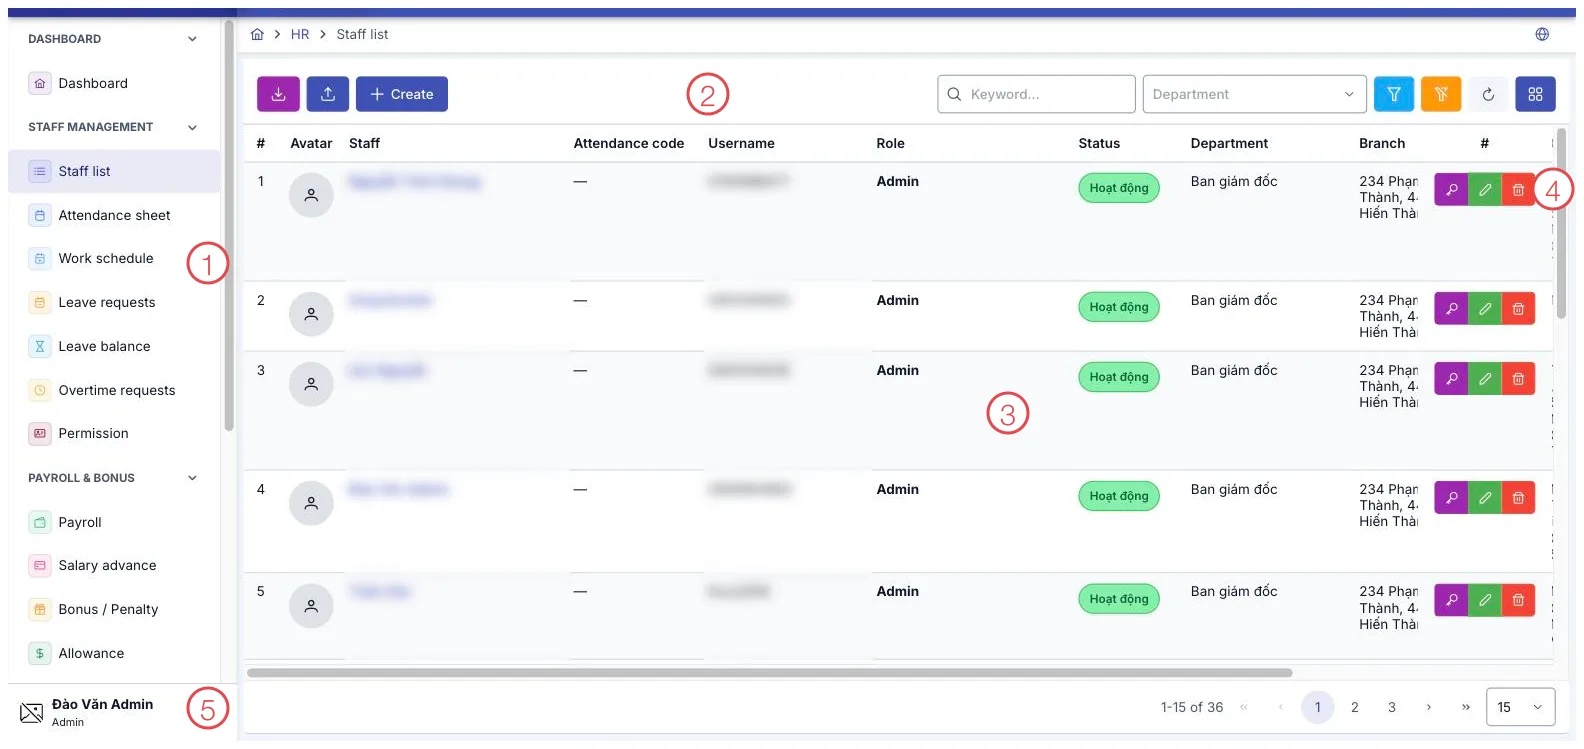
Task: Delete staff in row 5
Action: pyautogui.click(x=1518, y=600)
